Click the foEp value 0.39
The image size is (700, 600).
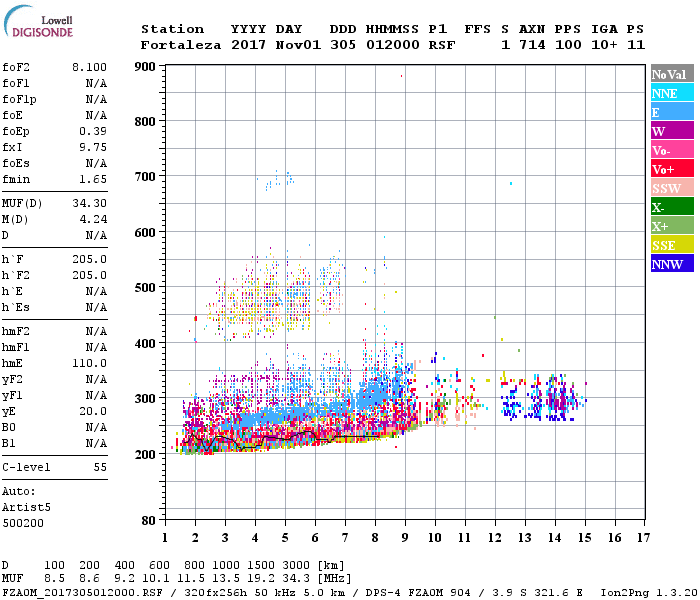(x=93, y=131)
